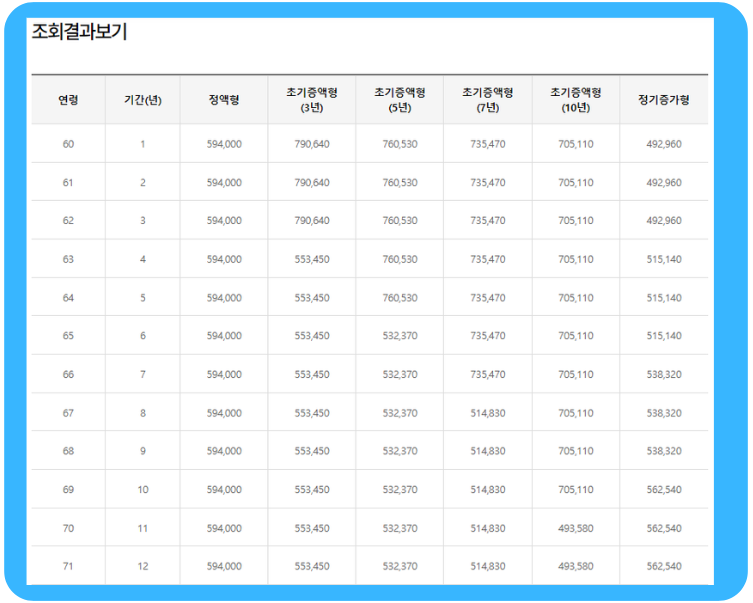Click 553,450 in the age 70 row
The image size is (753, 603).
(312, 528)
